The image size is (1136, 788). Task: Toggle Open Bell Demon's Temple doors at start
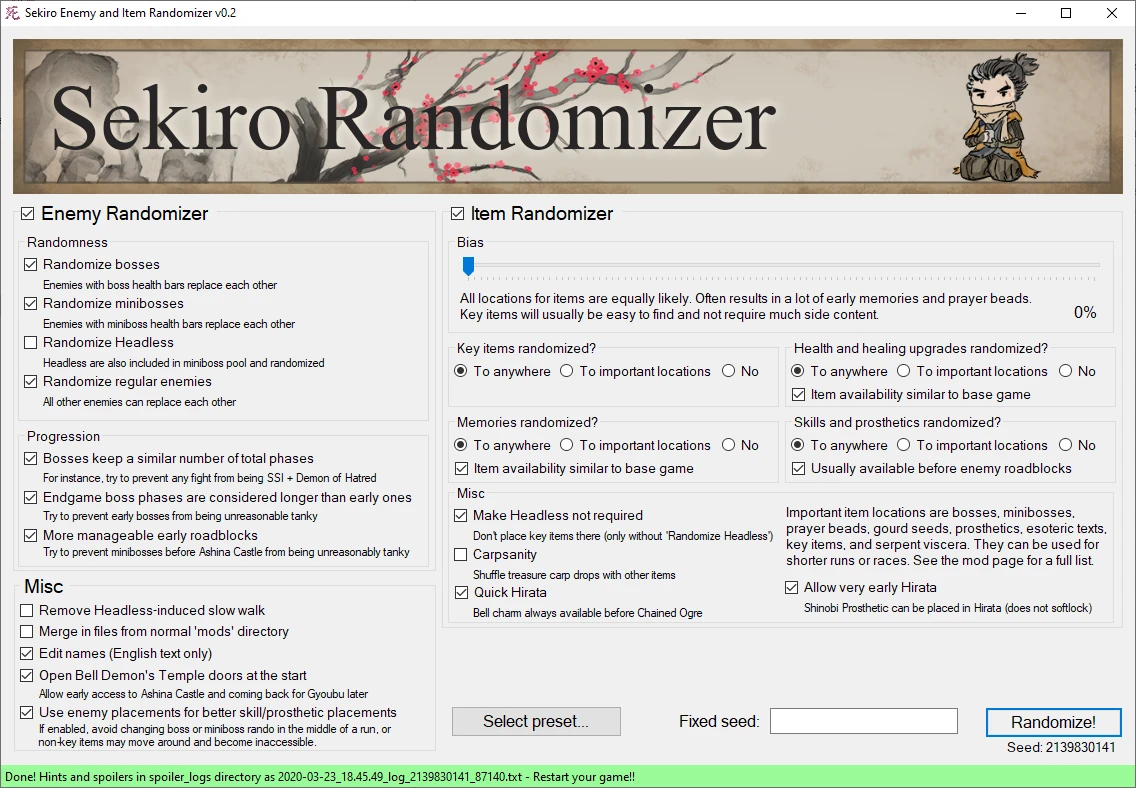[27, 675]
